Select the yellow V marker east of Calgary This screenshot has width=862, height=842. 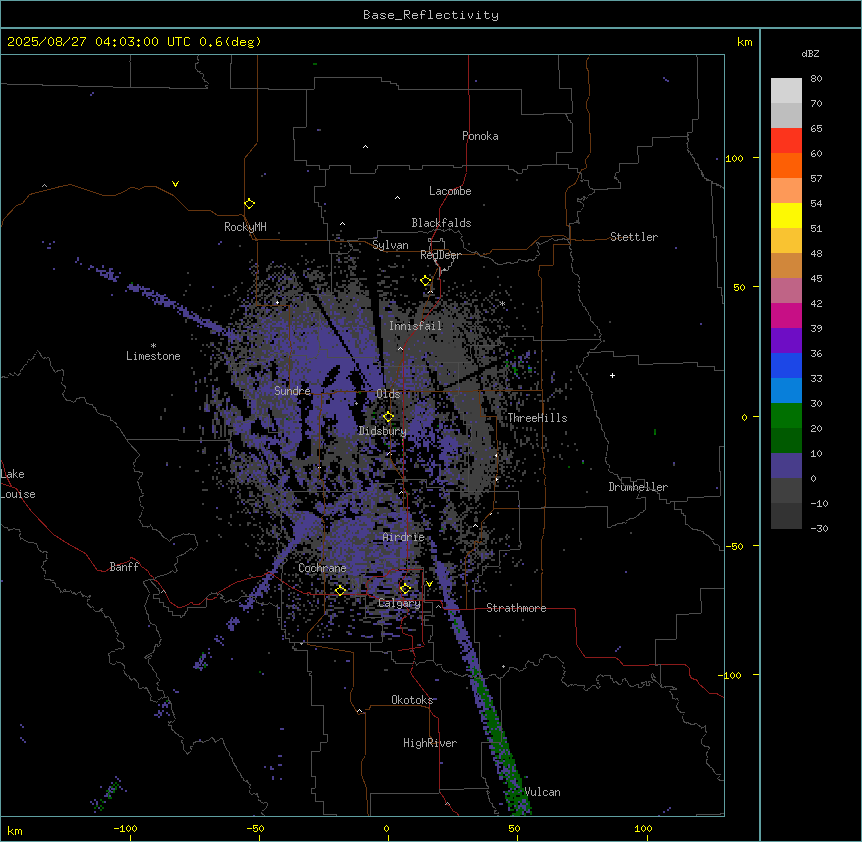429,584
